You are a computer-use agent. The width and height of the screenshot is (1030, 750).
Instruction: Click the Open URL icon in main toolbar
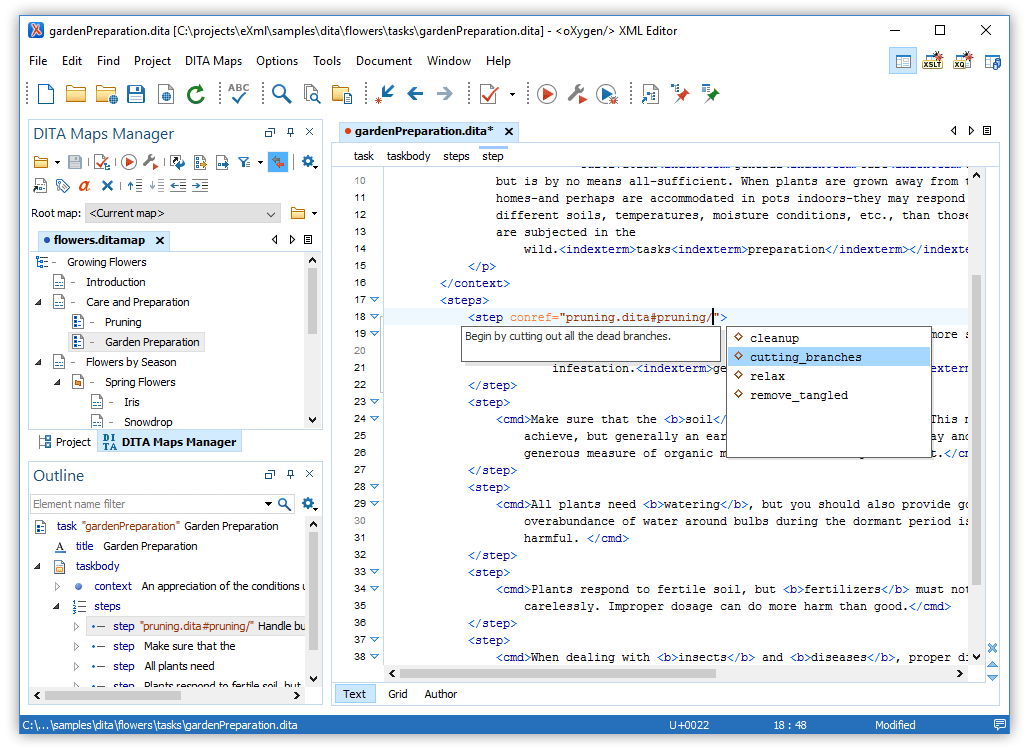tap(106, 95)
